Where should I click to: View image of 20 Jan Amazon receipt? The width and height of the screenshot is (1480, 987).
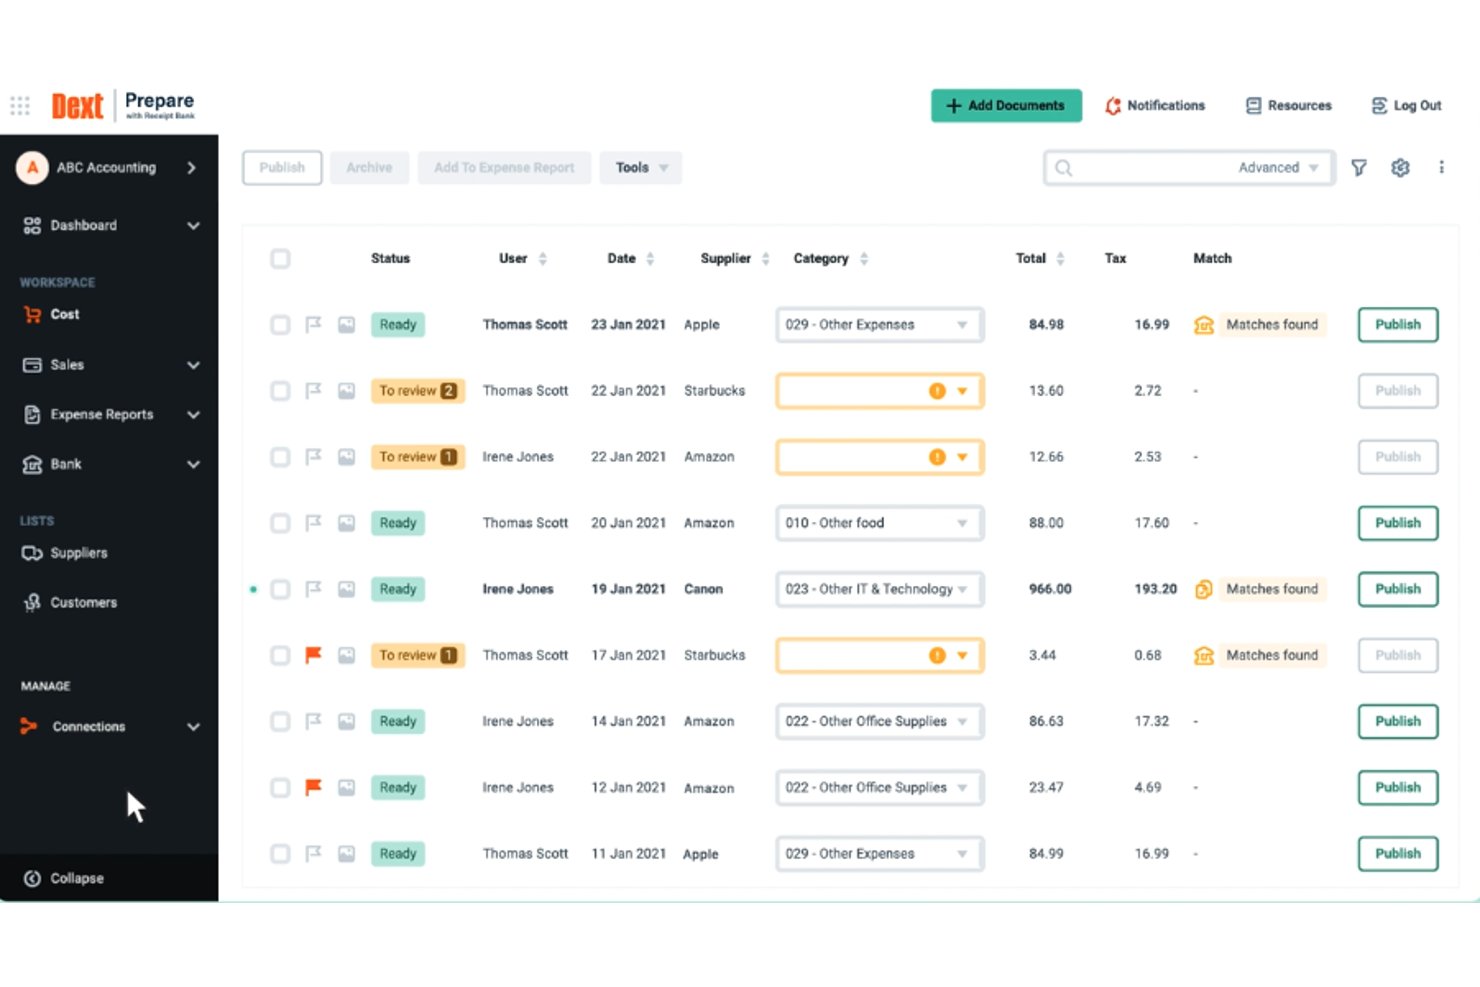pos(346,523)
